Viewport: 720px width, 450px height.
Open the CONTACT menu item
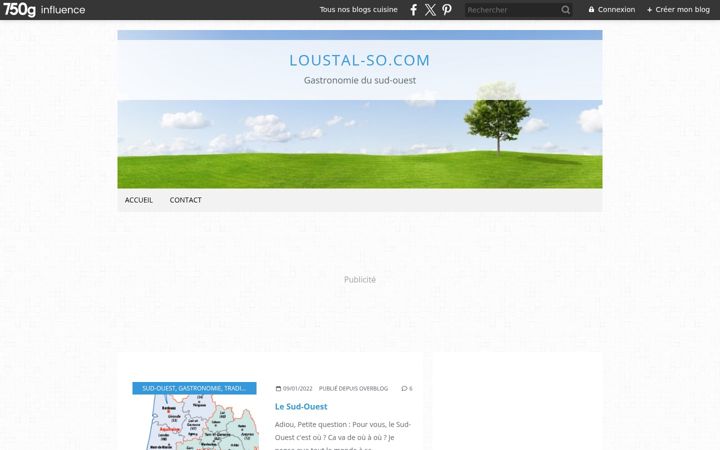coord(186,200)
